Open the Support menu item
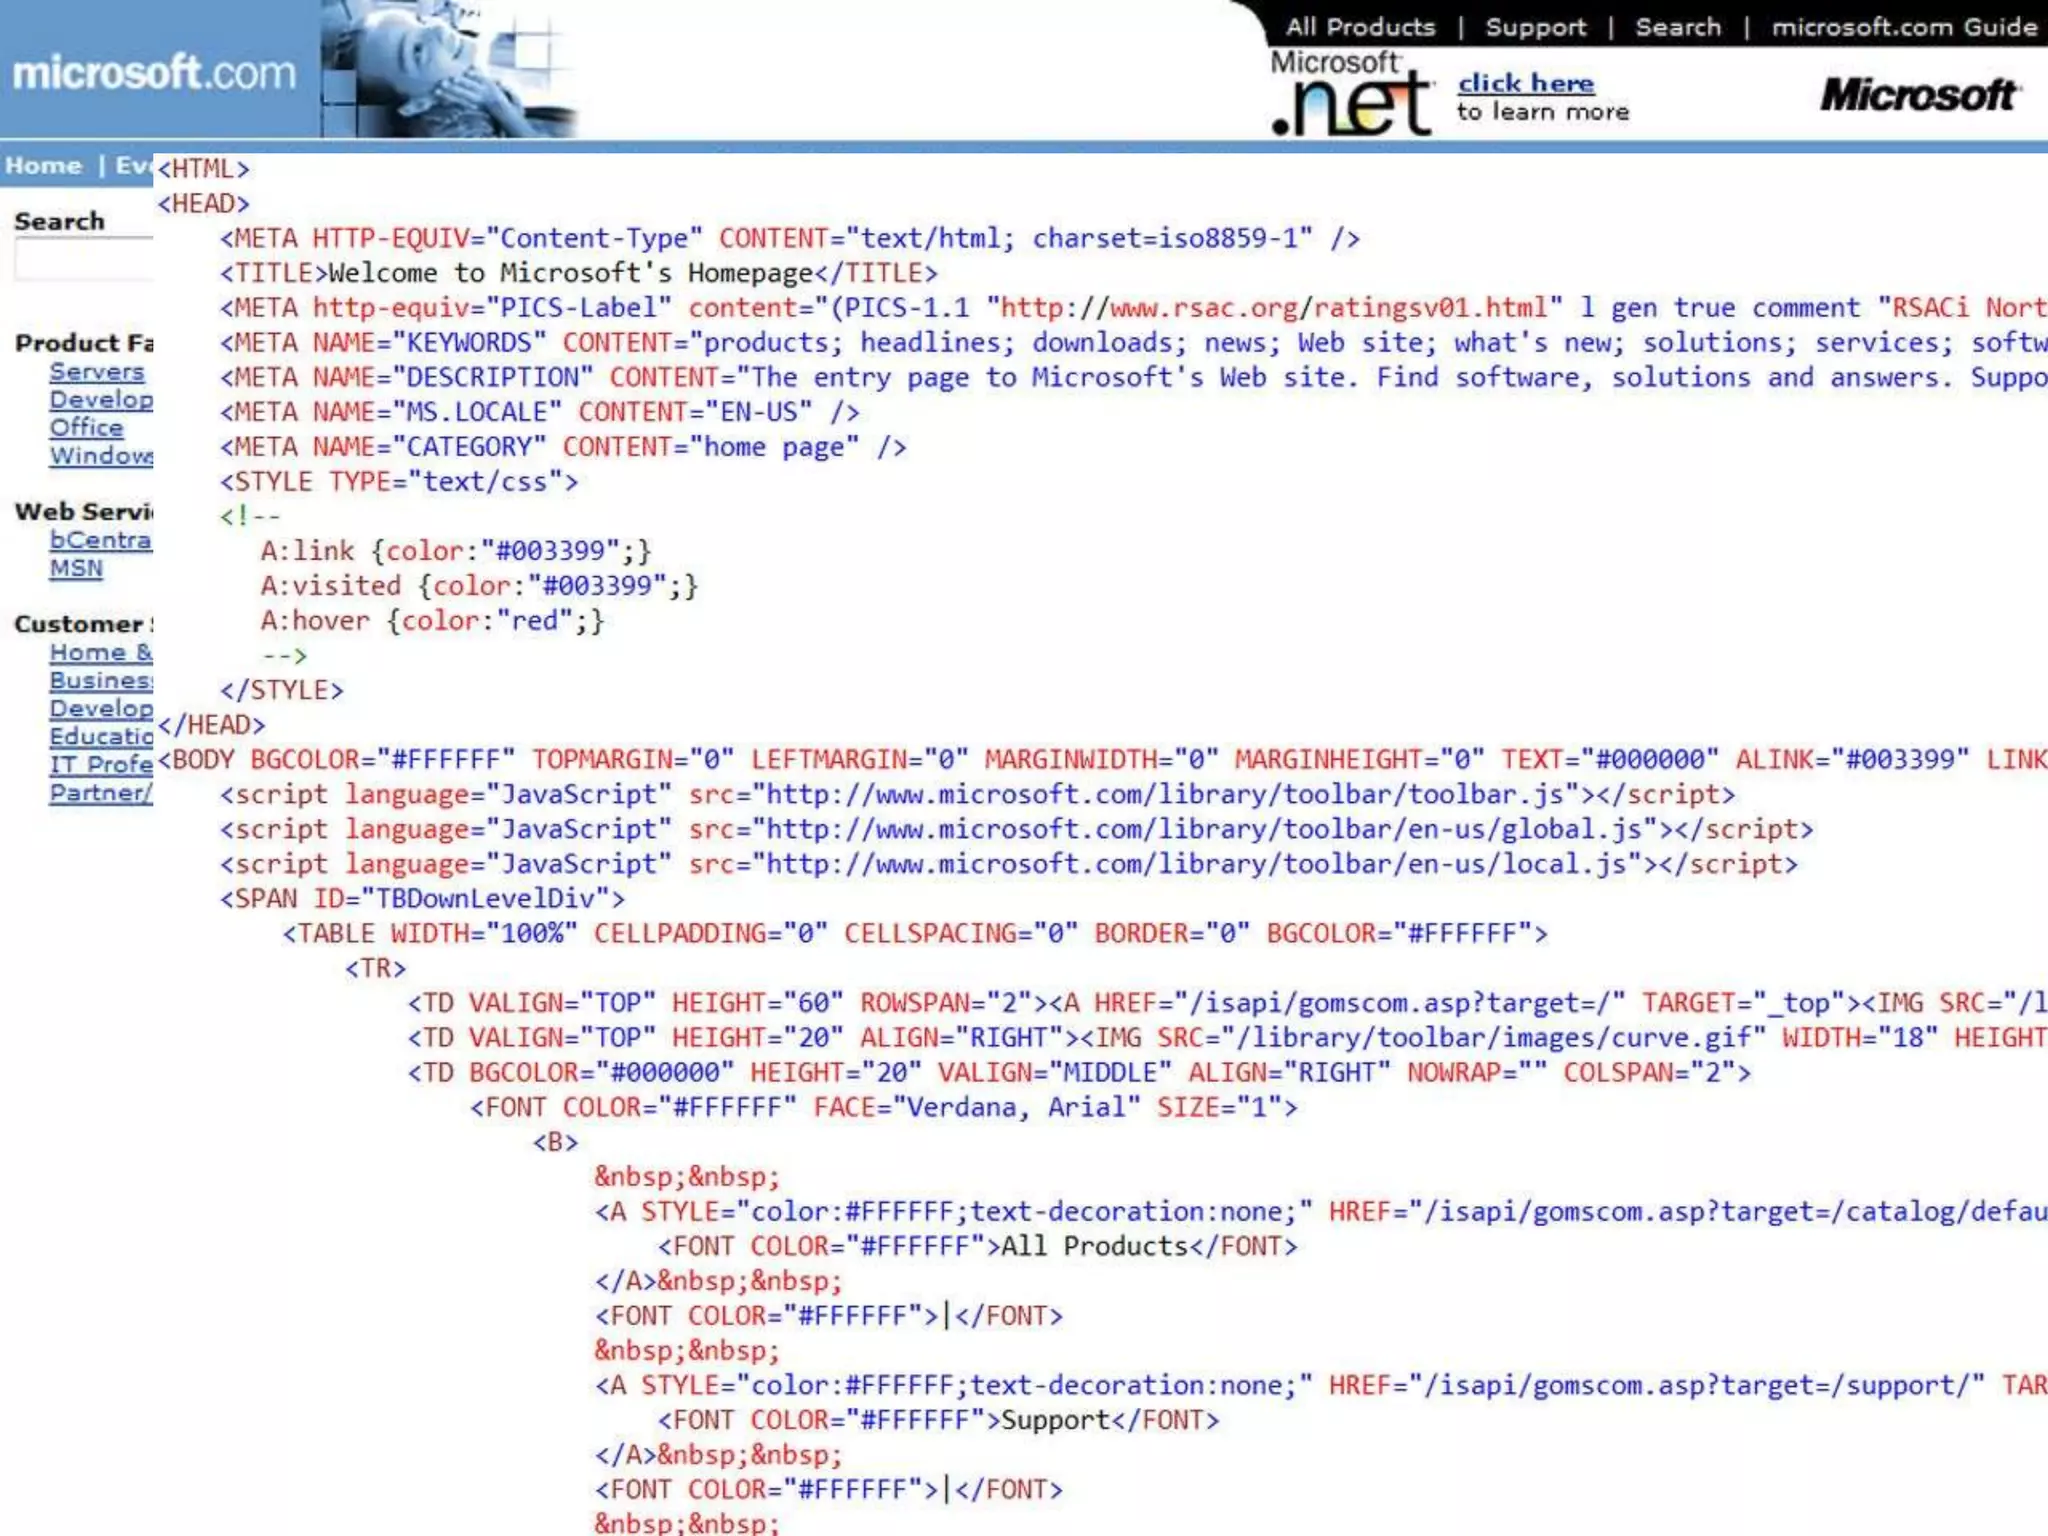 pos(1535,27)
